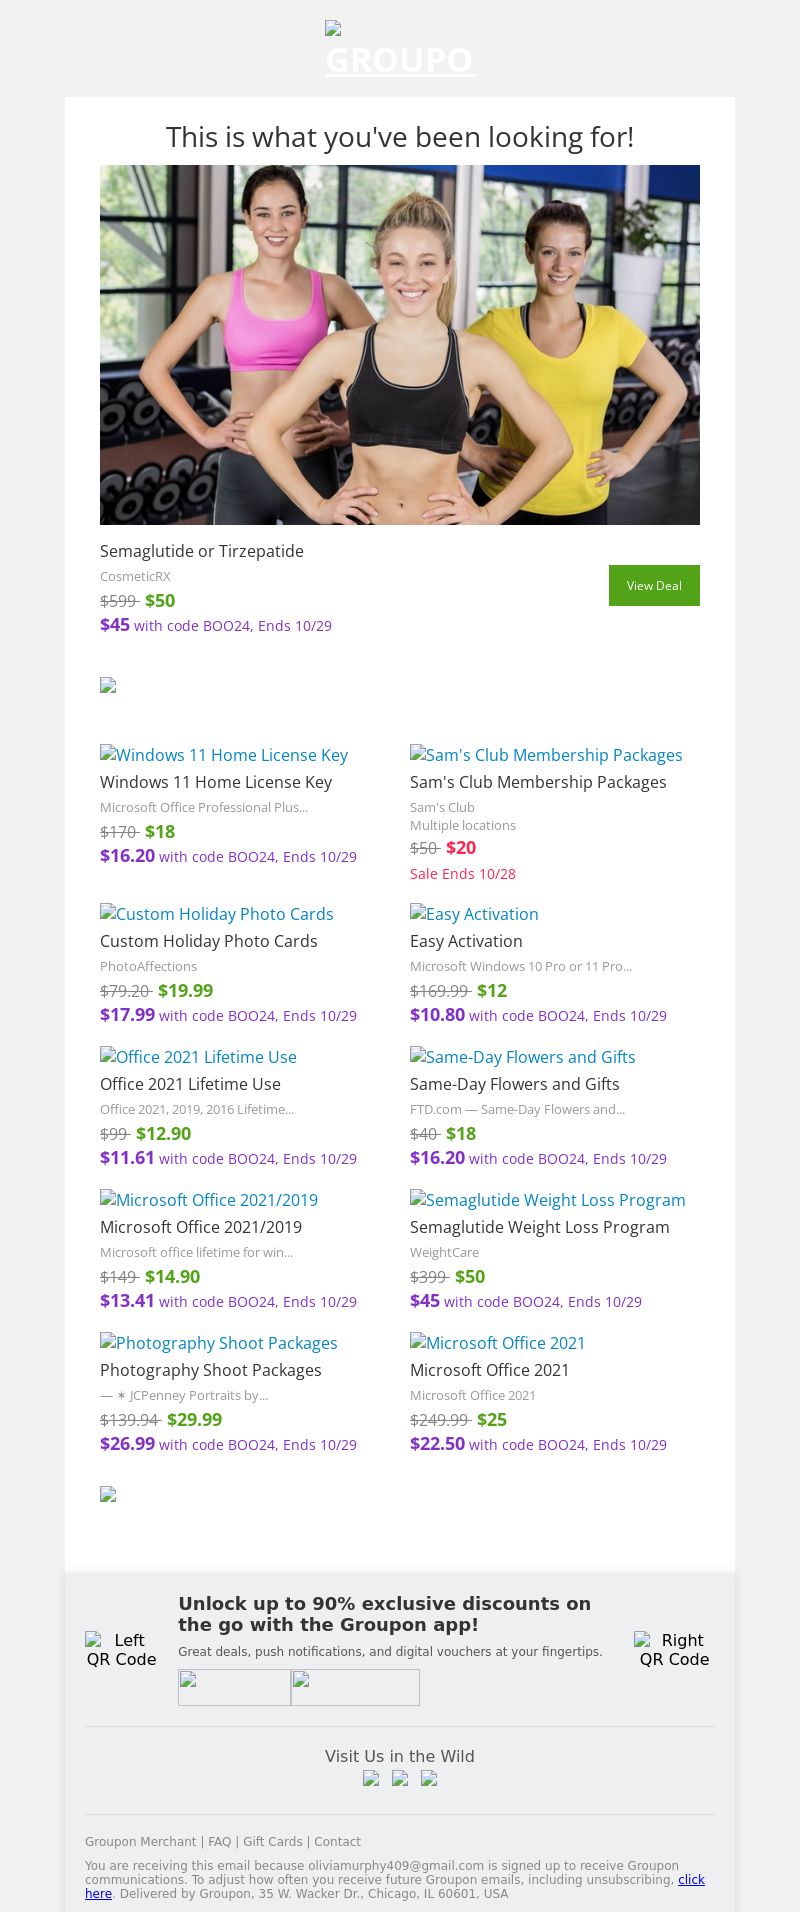
Task: Open the Semaglutide or Tirzepatide deal title
Action: [202, 551]
